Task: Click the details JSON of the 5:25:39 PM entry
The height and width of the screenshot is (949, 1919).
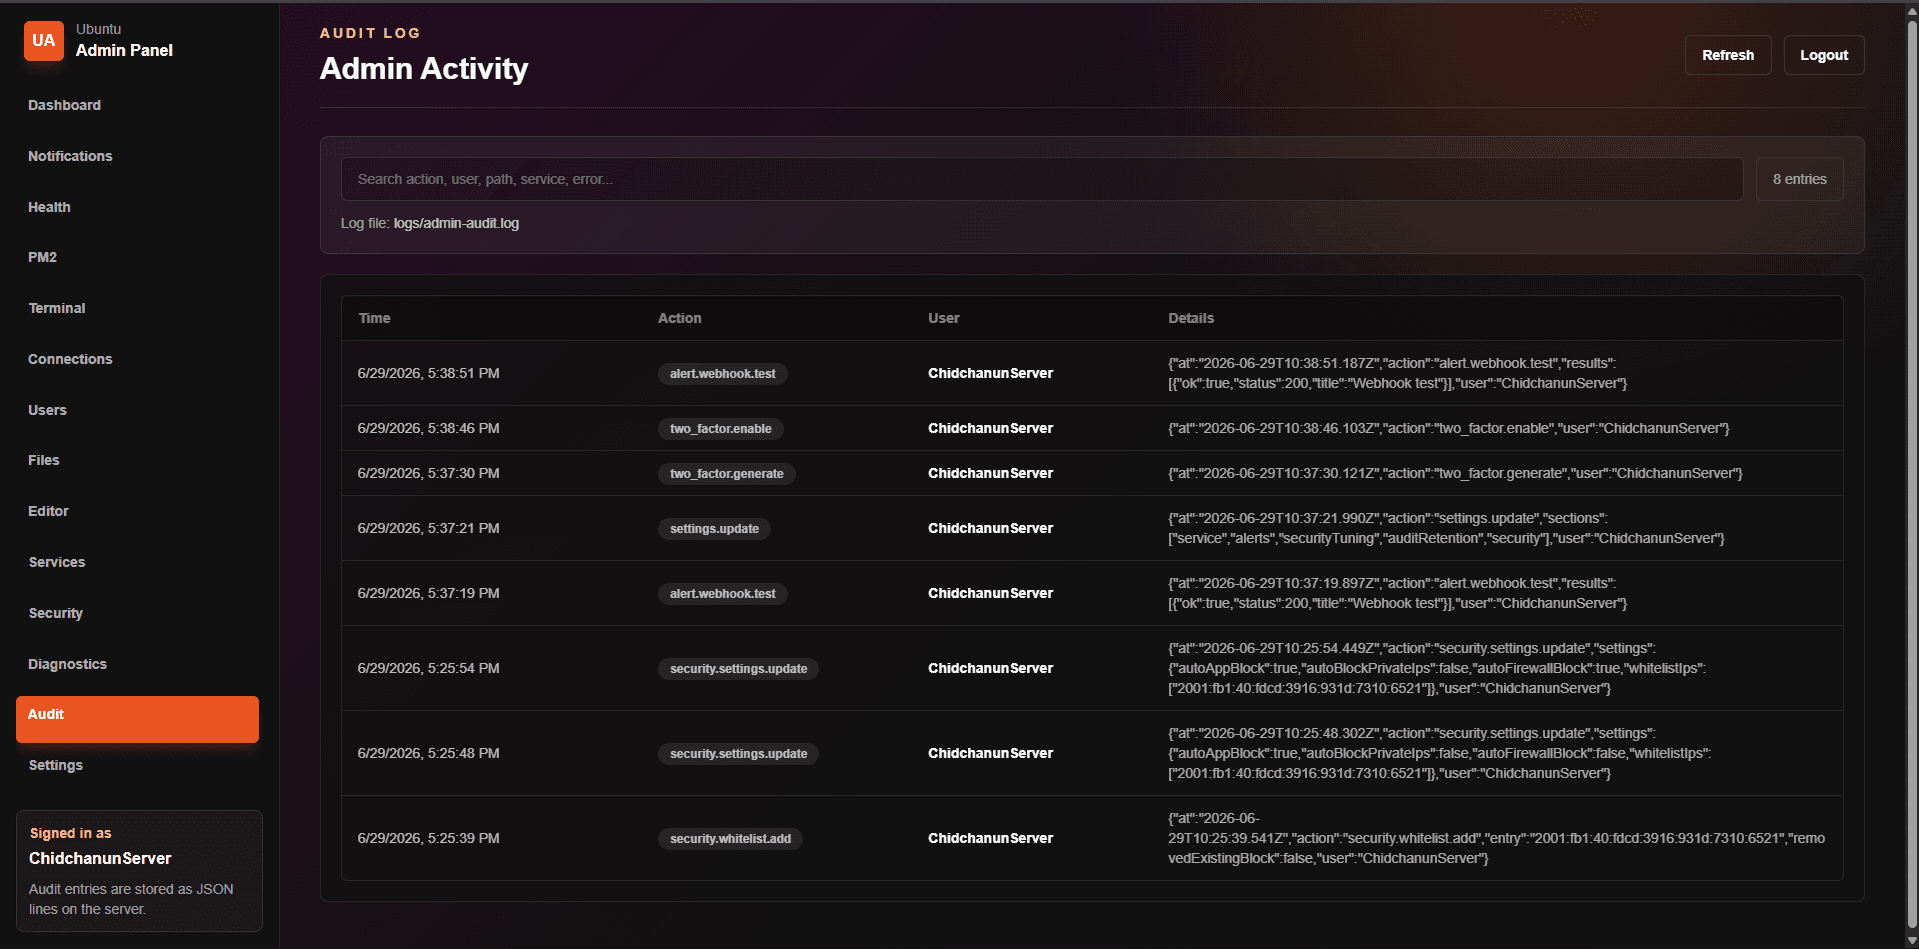Action: [x=1496, y=838]
